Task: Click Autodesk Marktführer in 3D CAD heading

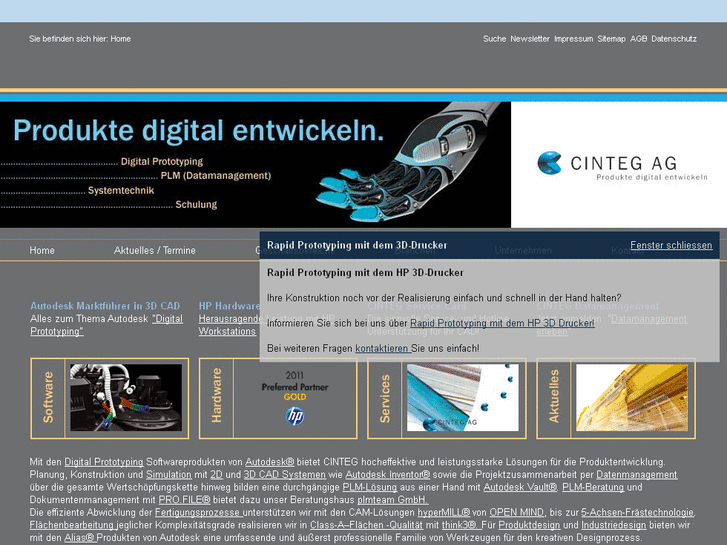Action: coord(105,306)
